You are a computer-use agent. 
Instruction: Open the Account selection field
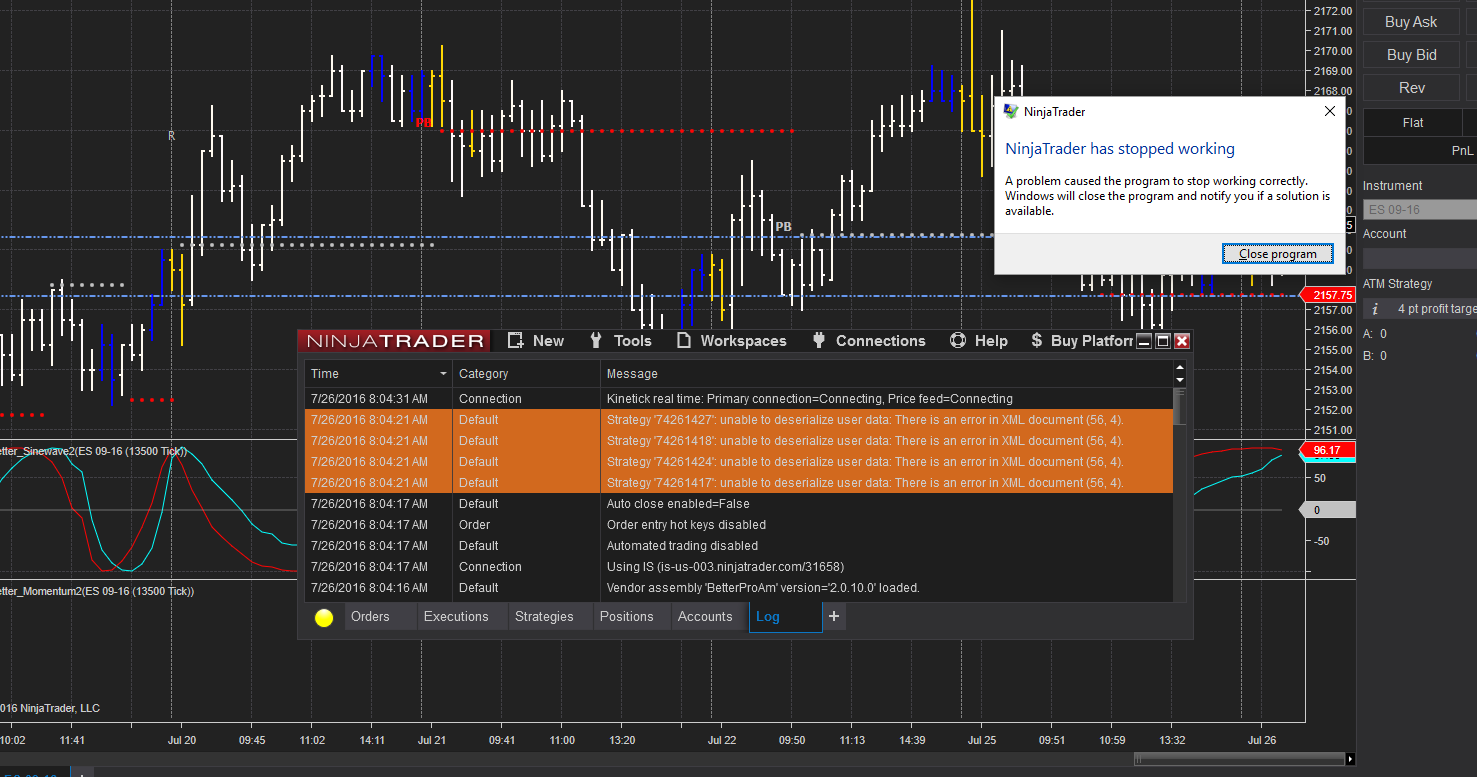click(x=1420, y=258)
